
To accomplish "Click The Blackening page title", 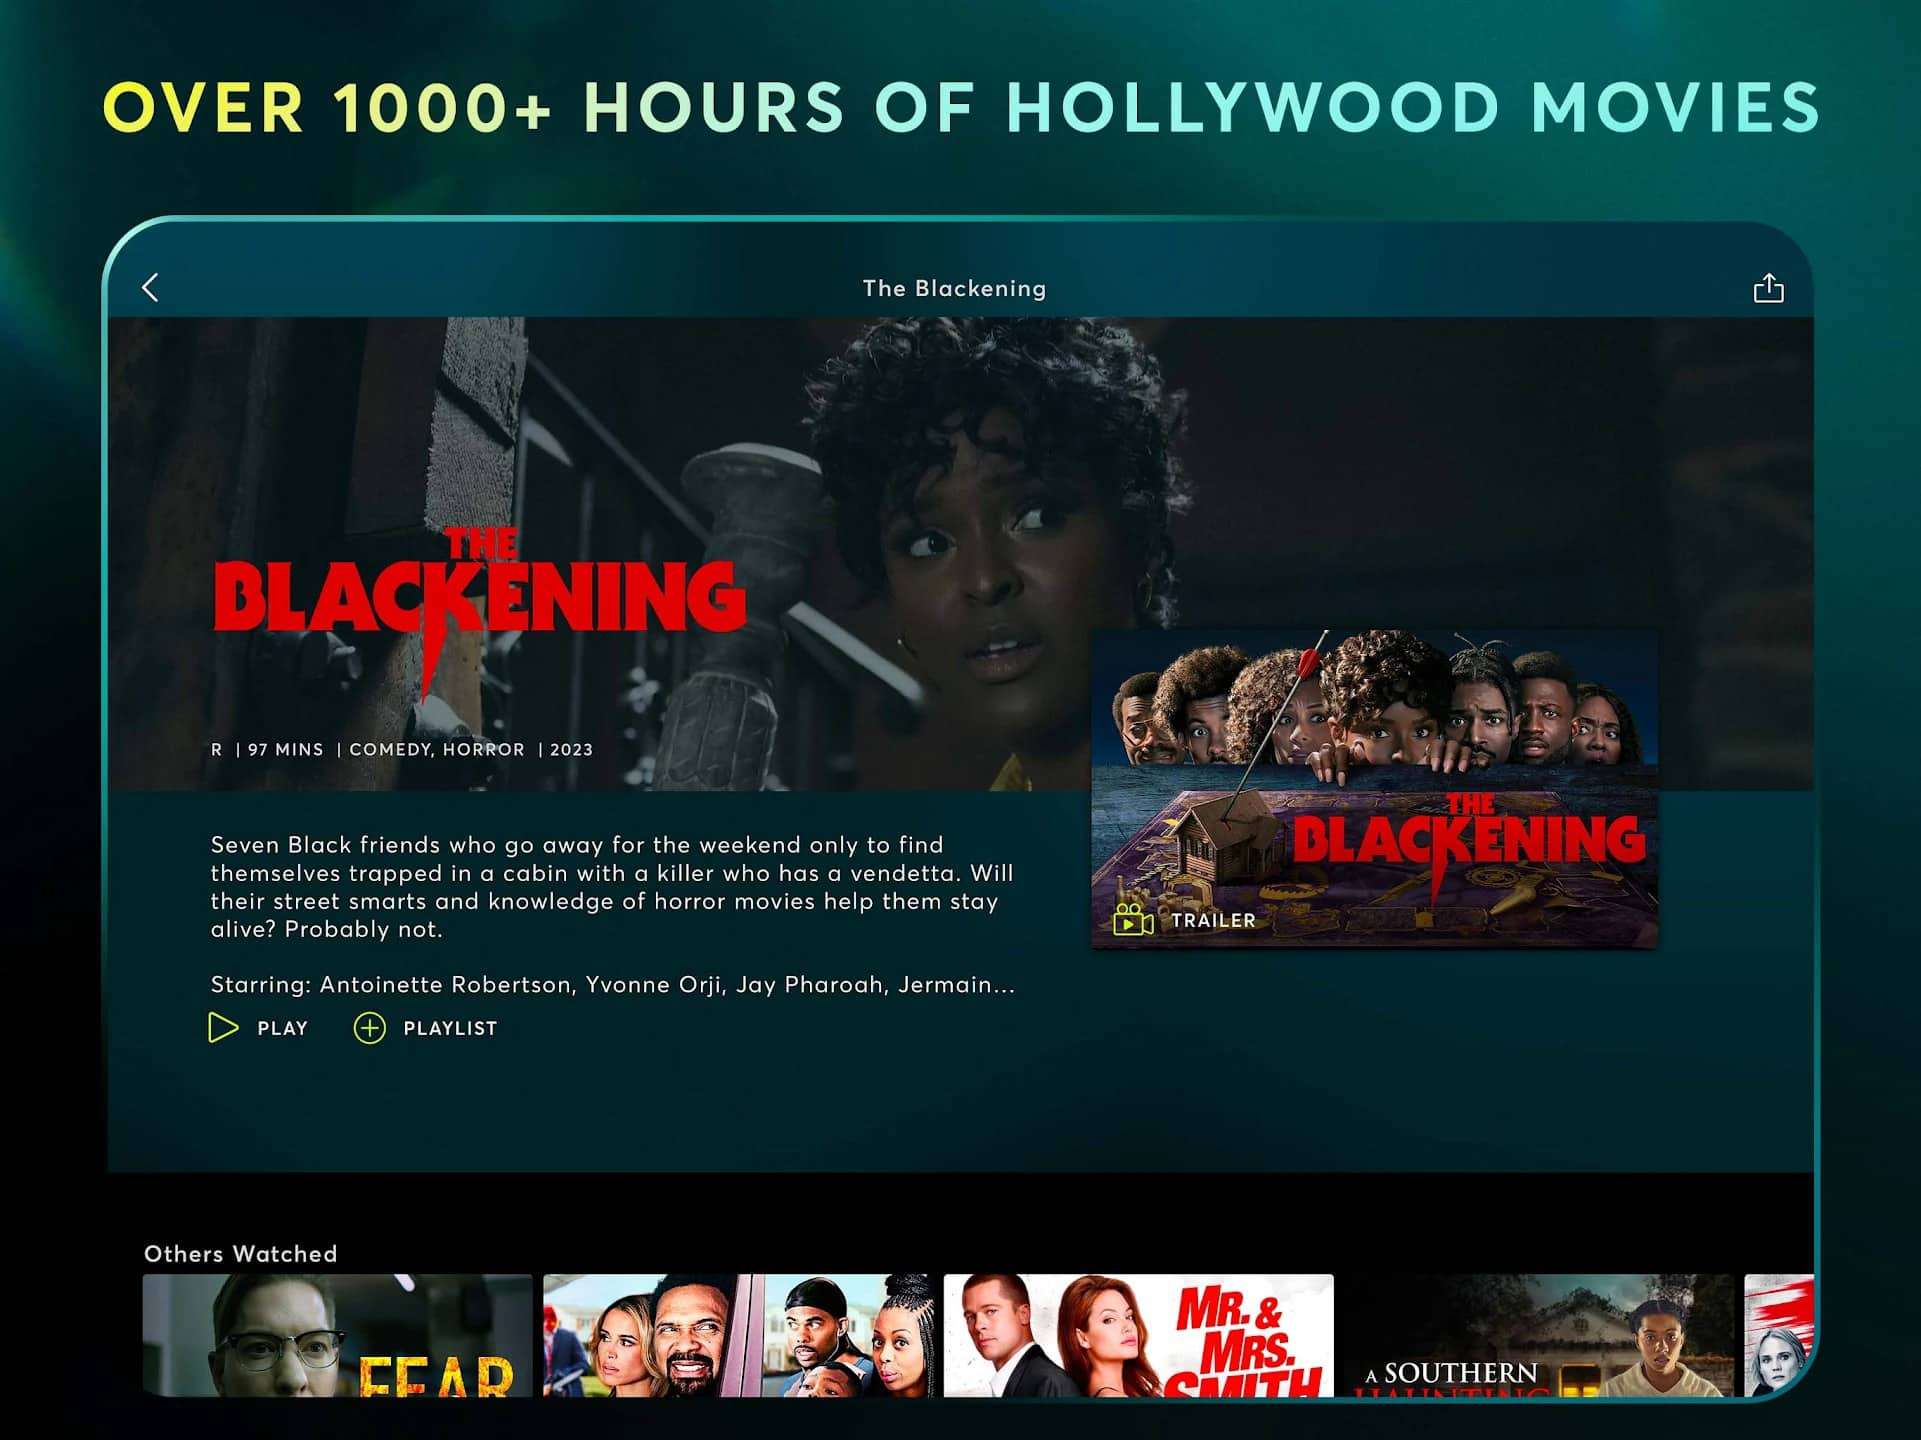I will click(954, 288).
